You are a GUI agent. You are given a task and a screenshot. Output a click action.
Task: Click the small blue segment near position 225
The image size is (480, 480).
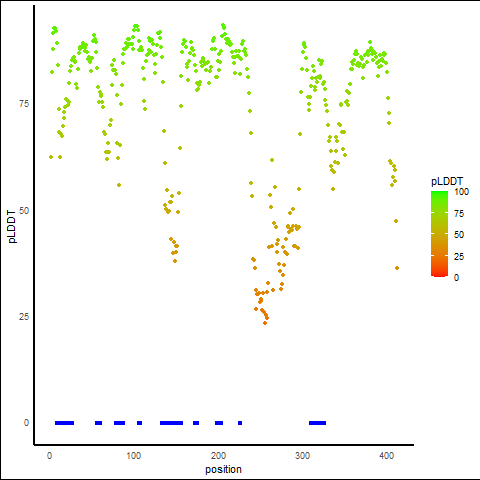click(x=240, y=423)
